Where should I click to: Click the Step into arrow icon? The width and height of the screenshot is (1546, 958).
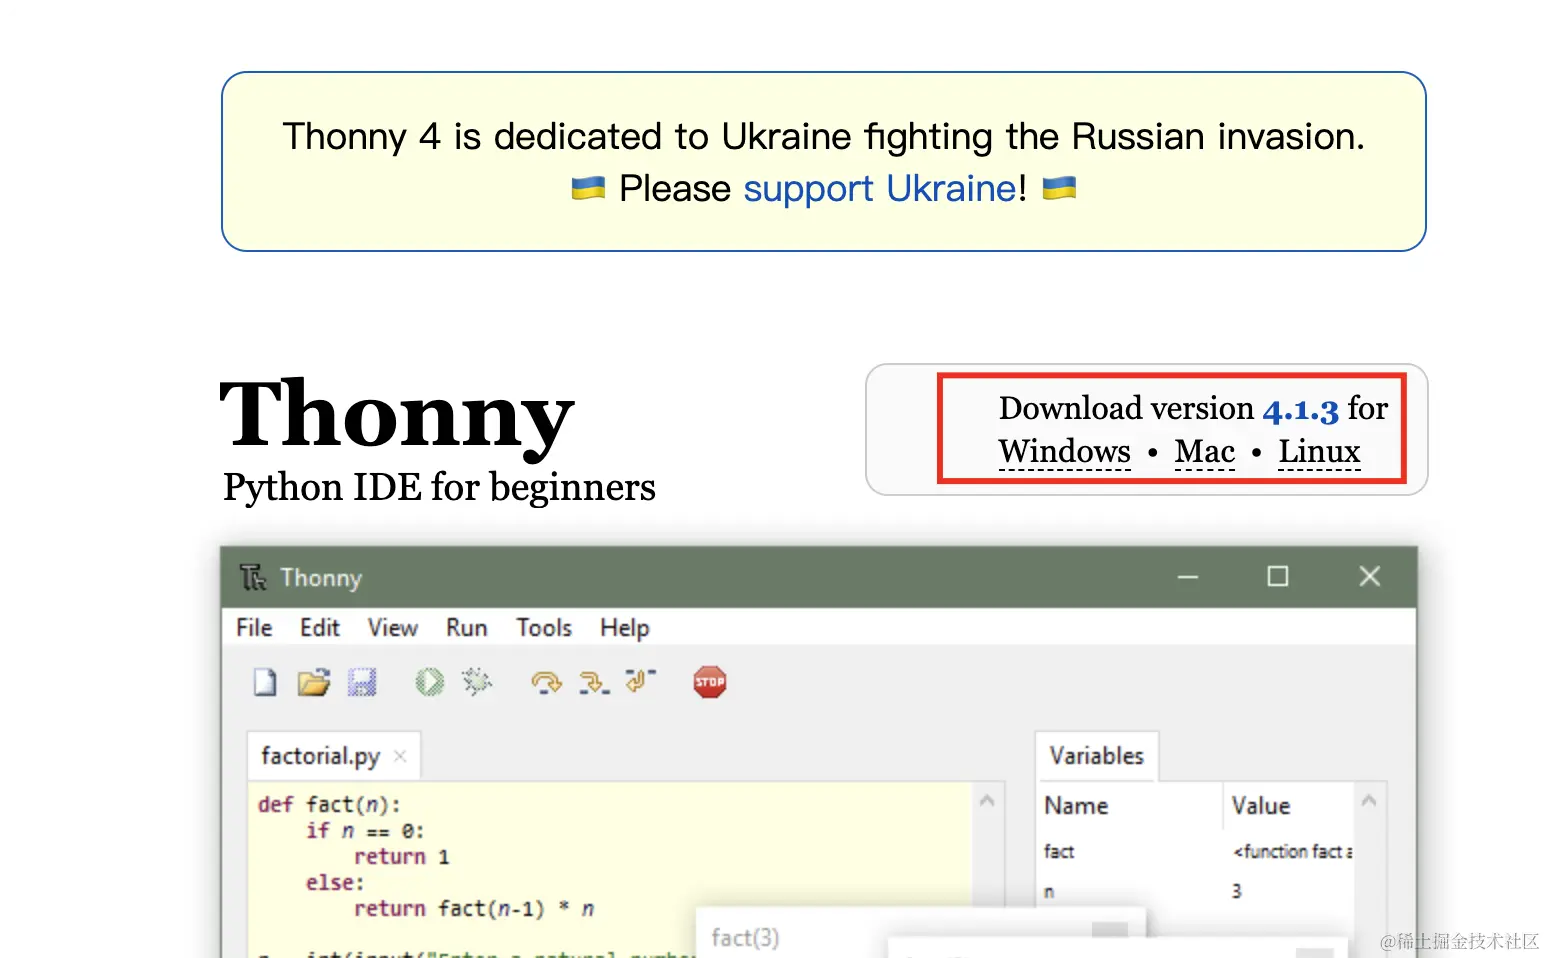(594, 682)
